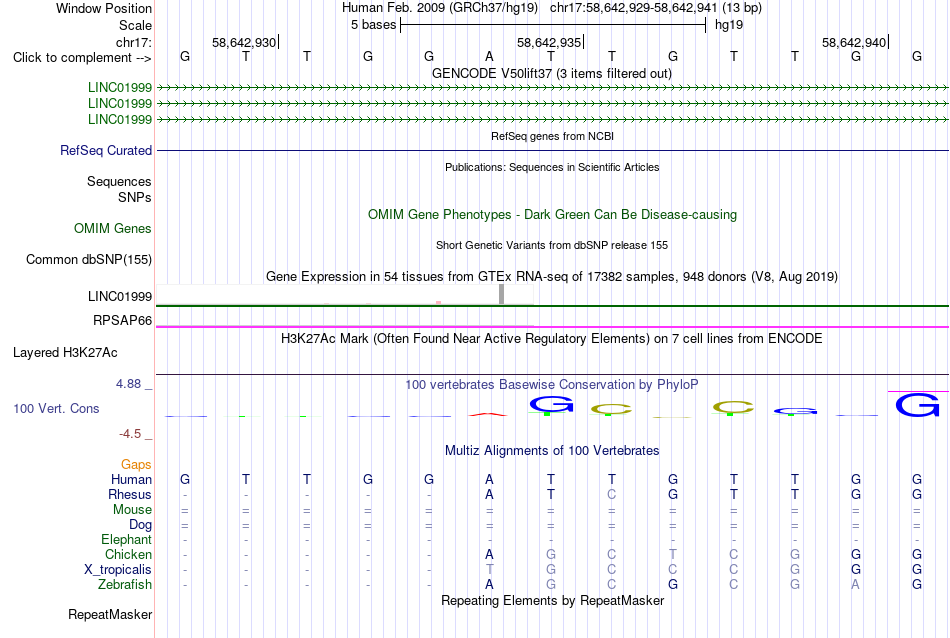Click the RepeatMasker track label
950x638 pixels.
110,615
